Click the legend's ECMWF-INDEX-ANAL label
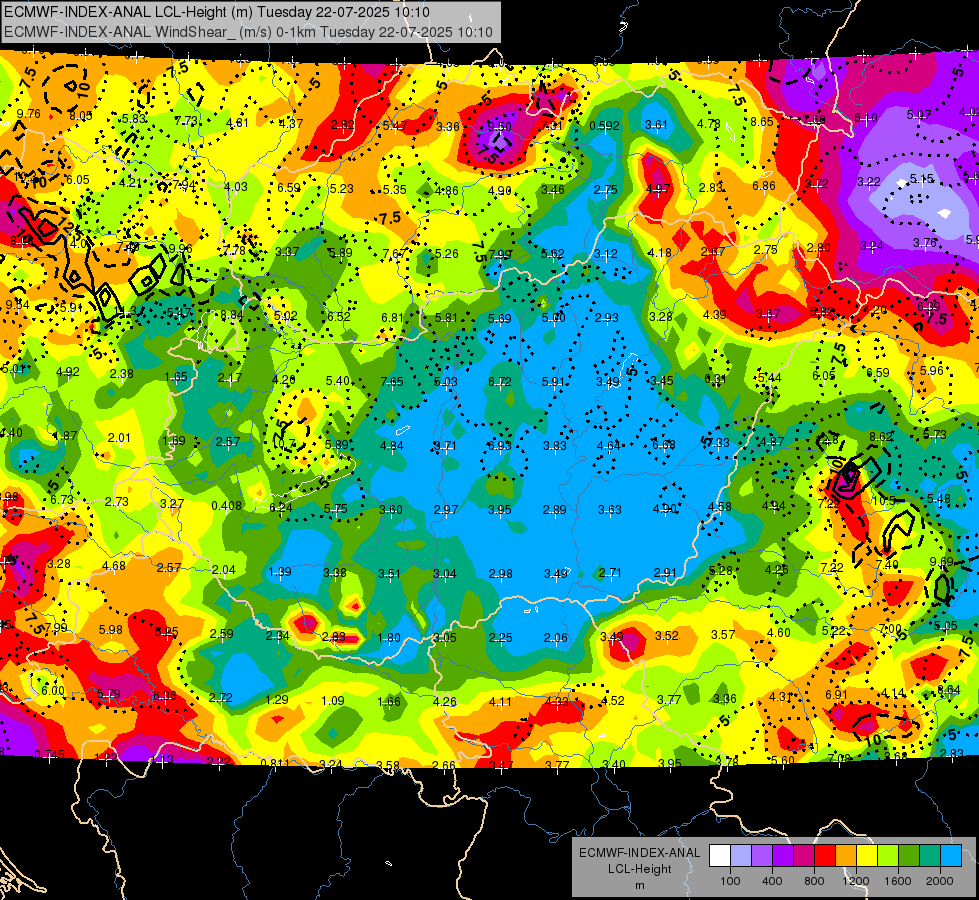 point(639,853)
